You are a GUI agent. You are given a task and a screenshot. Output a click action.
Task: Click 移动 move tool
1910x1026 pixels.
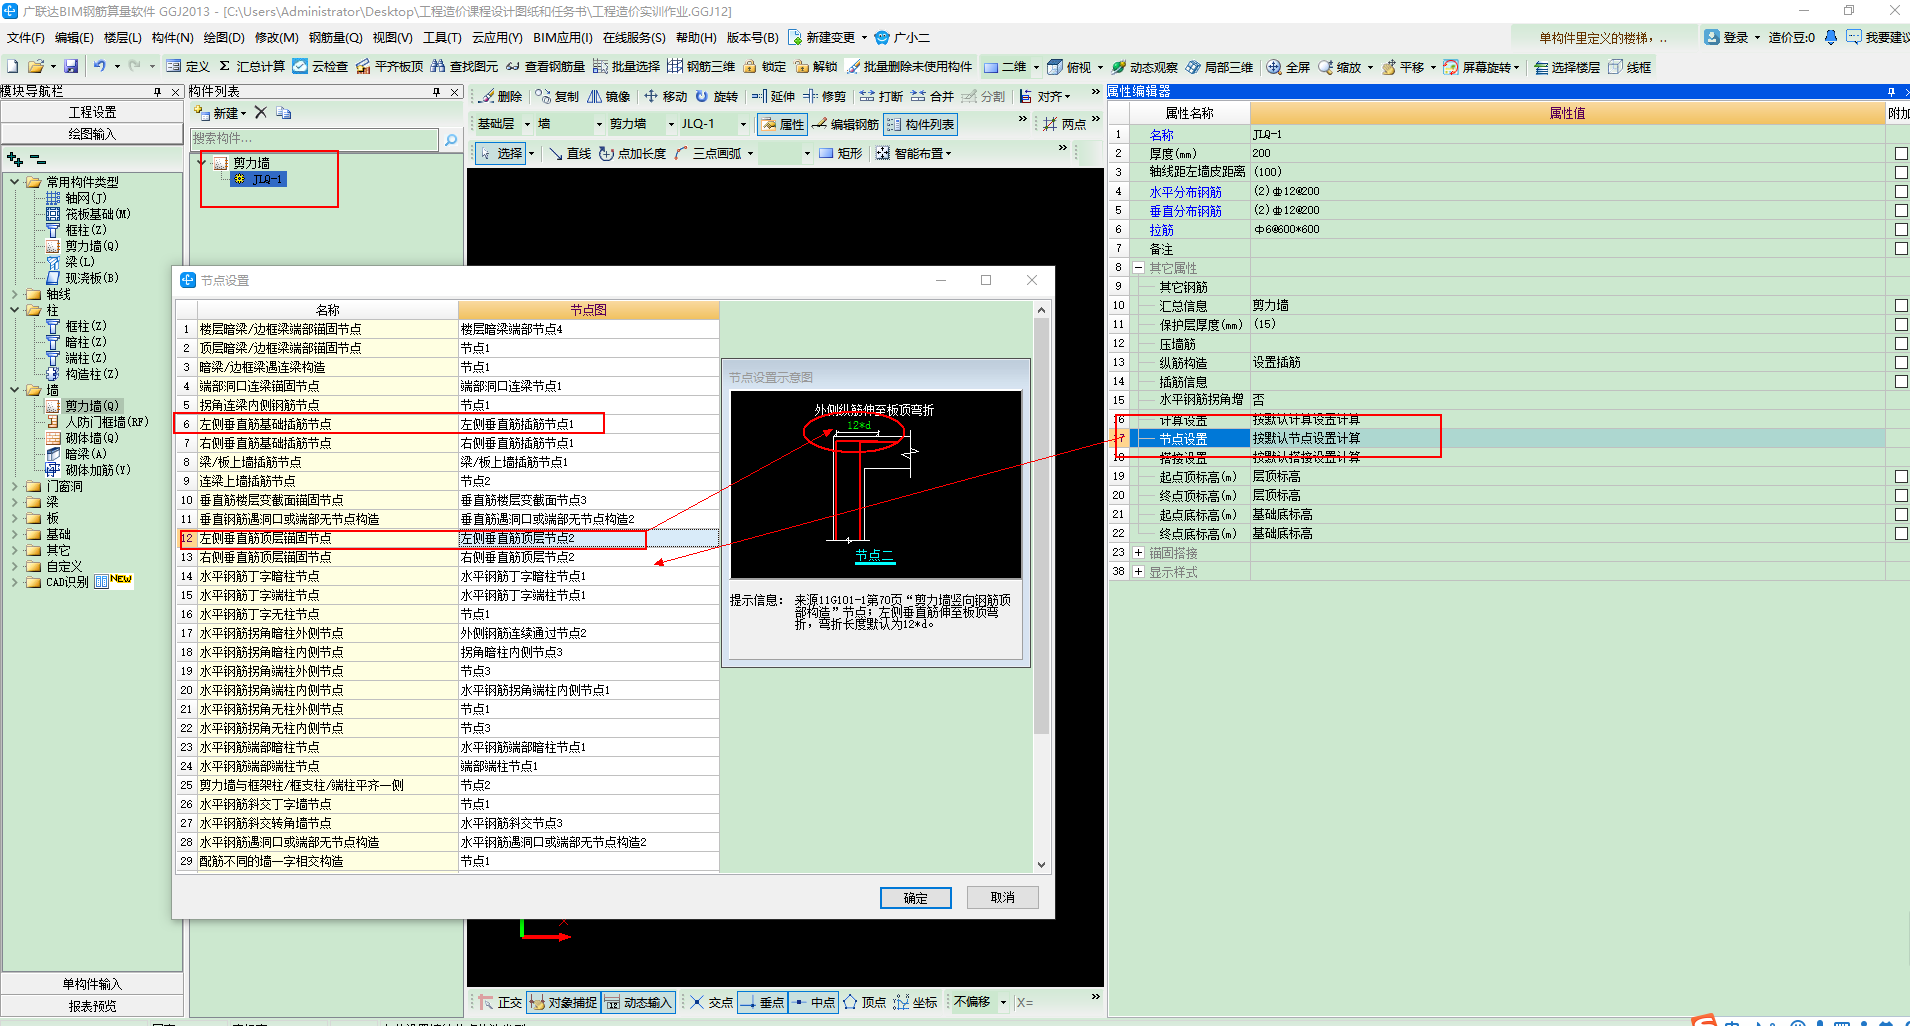665,96
